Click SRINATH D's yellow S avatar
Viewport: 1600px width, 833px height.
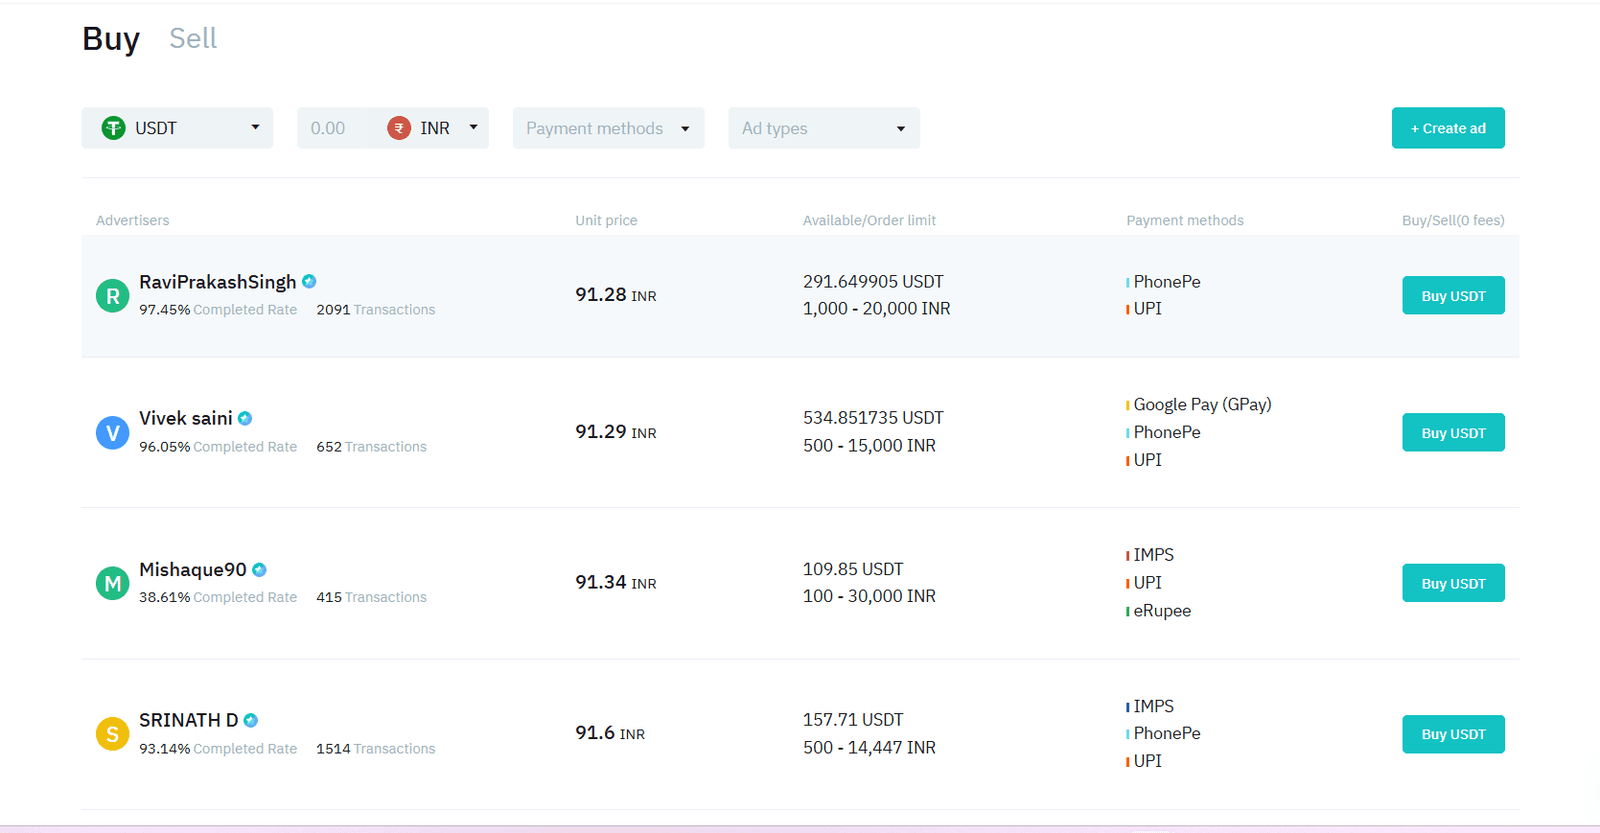tap(112, 734)
